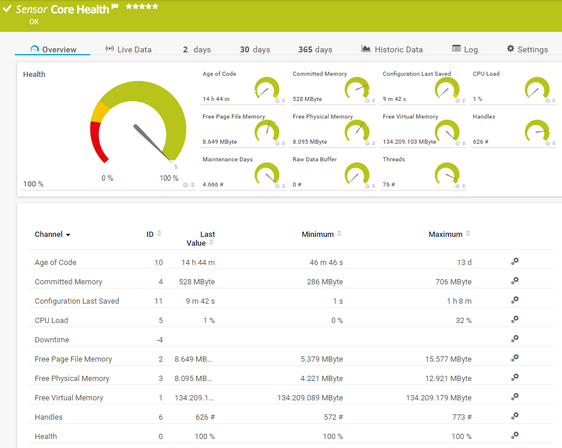Screen dimensions: 562x448
Task: Open channel settings gear for CPU Load row
Action: pos(515,320)
